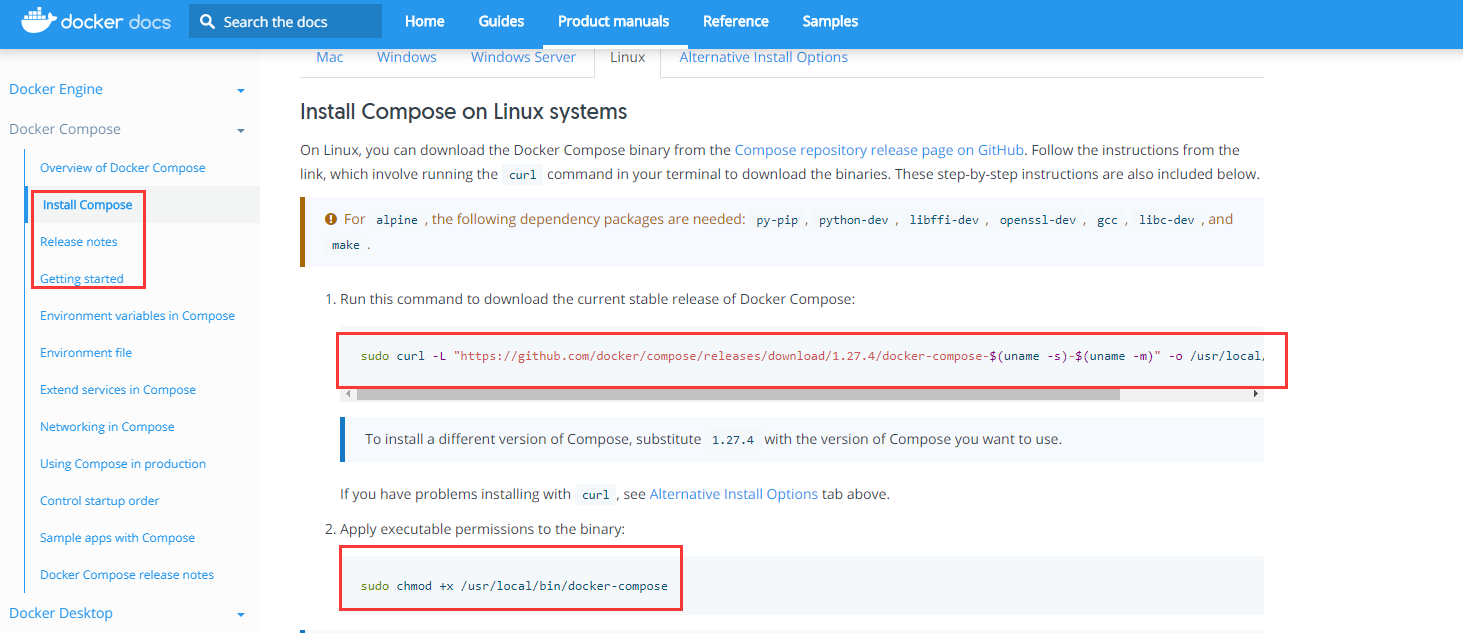Screen dimensions: 1463x633
Task: Click Alternative Install Options inline link
Action: pyautogui.click(x=734, y=494)
